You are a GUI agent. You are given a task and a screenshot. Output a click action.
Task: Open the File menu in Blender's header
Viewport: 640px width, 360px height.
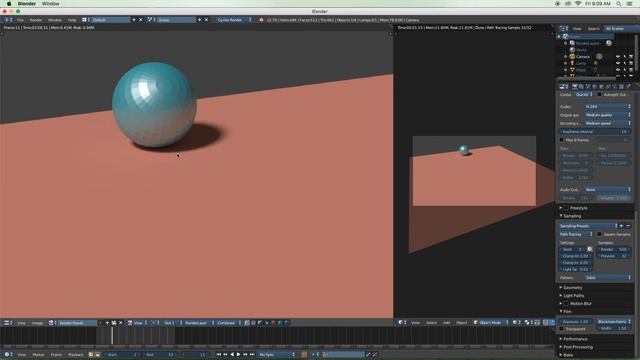20,20
